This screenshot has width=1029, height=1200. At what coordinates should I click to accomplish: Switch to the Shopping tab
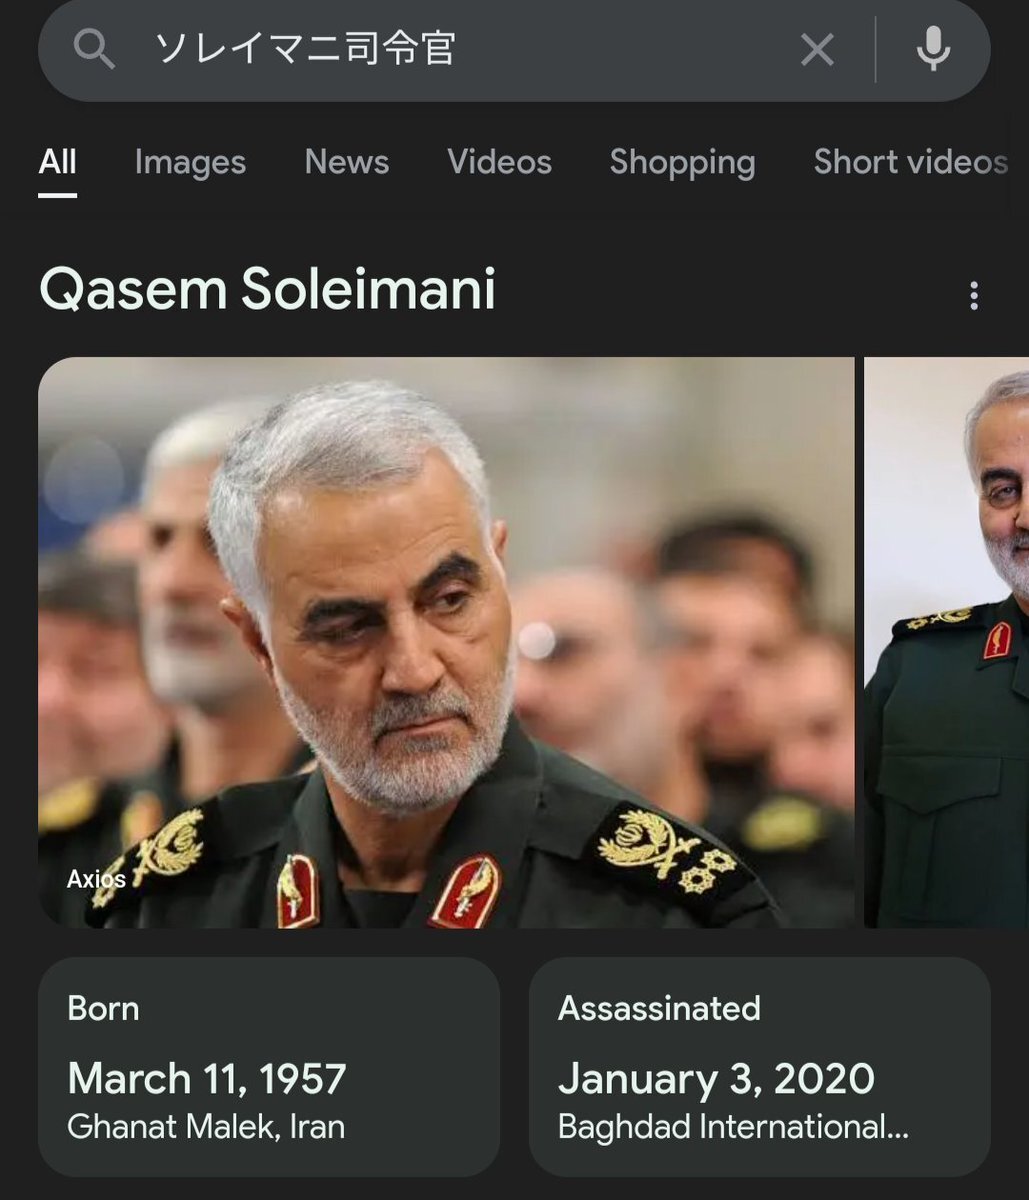[x=682, y=163]
